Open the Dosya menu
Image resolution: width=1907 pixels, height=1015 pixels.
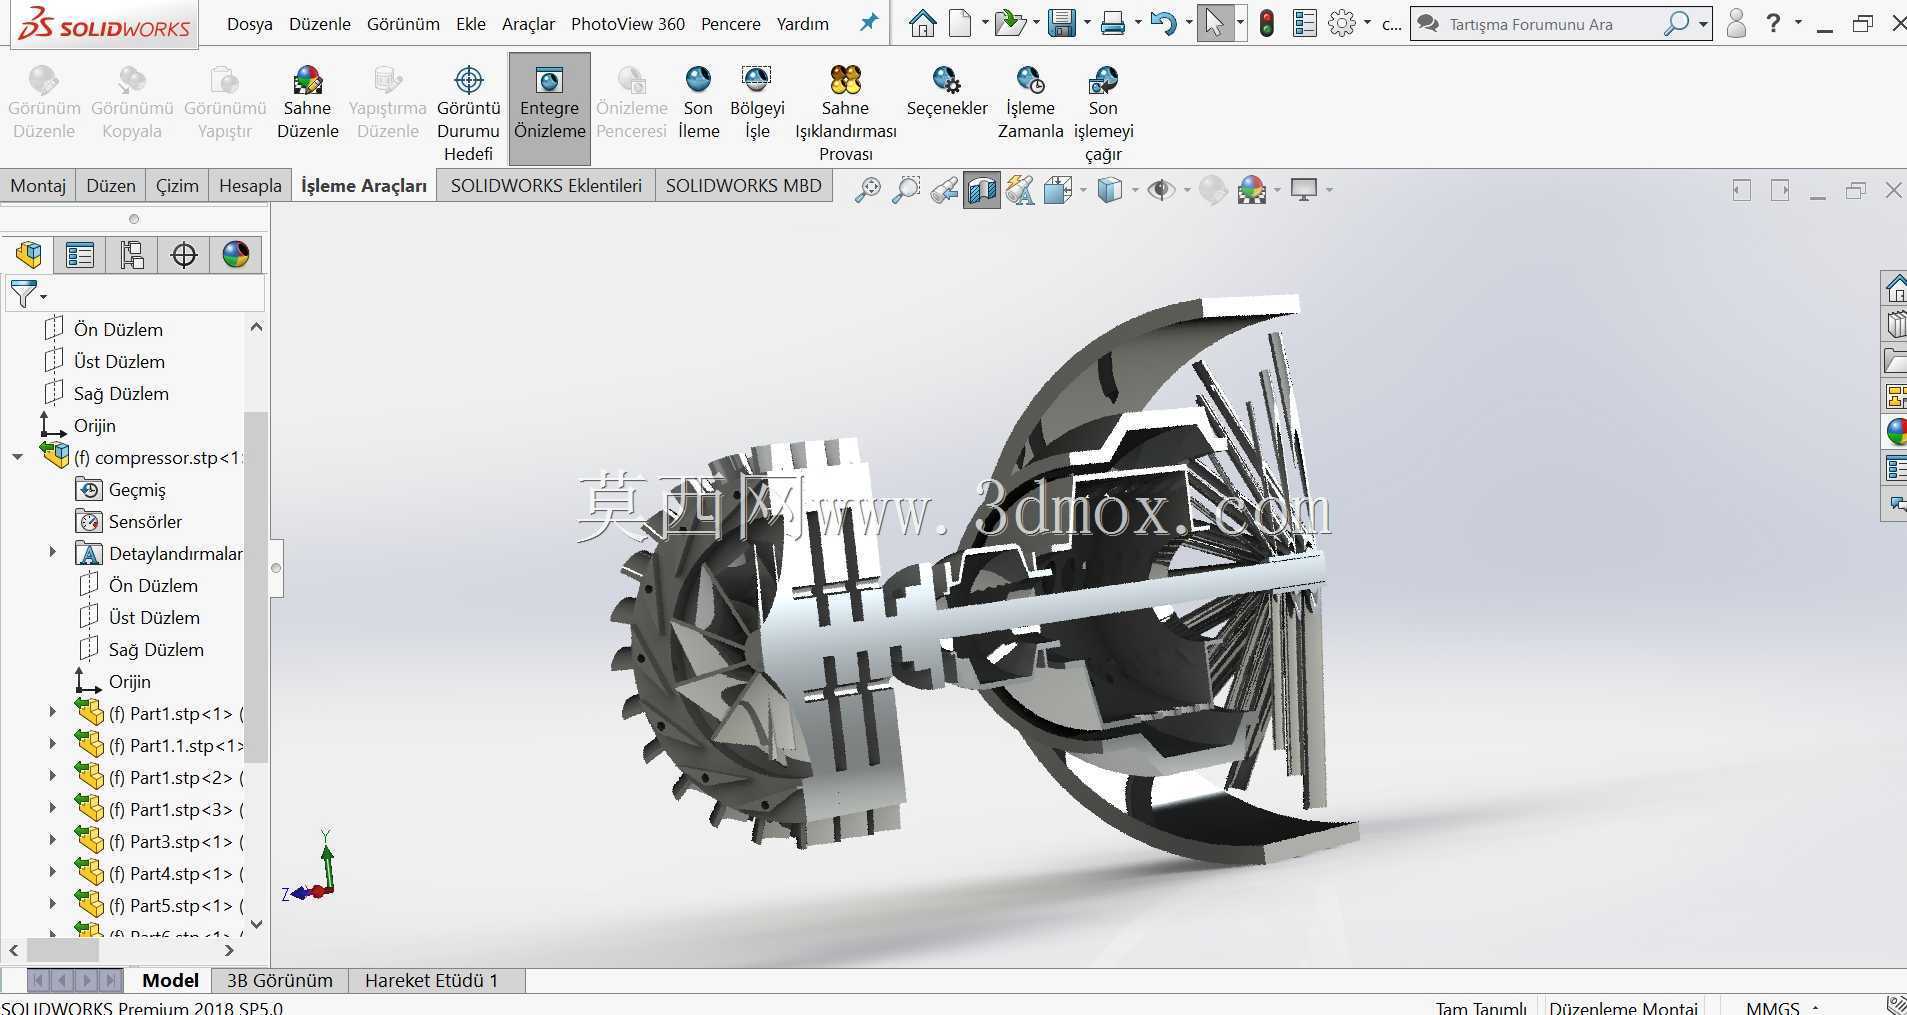tap(249, 24)
